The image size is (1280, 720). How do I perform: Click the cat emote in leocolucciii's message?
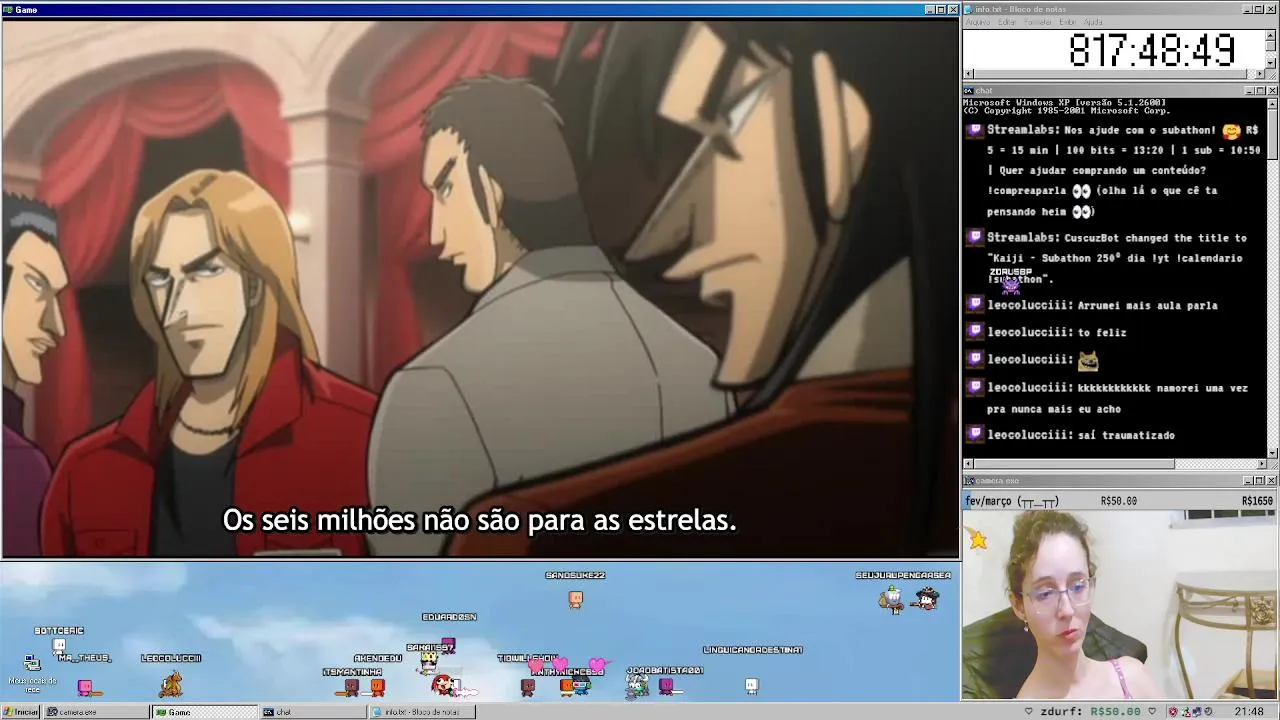(1087, 360)
